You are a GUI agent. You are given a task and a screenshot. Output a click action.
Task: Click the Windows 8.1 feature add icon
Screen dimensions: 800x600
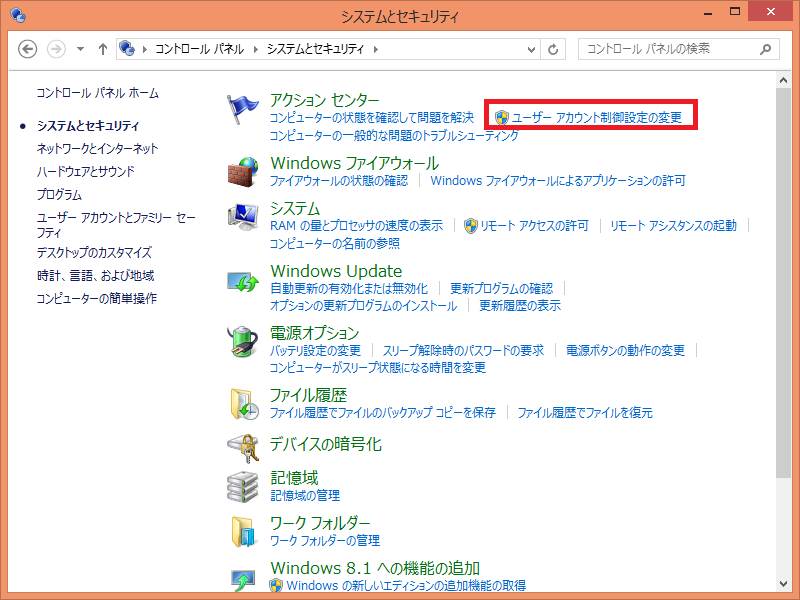point(243,580)
